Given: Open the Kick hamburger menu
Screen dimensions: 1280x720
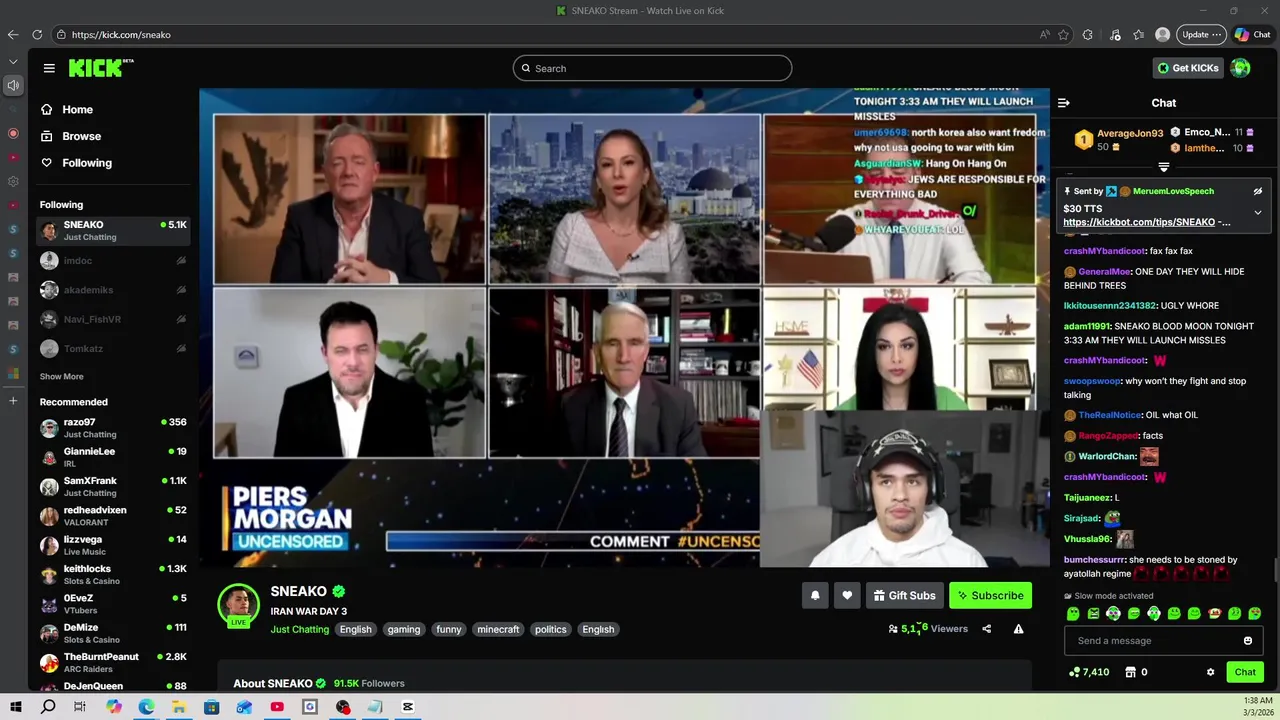Looking at the screenshot, I should (x=49, y=68).
